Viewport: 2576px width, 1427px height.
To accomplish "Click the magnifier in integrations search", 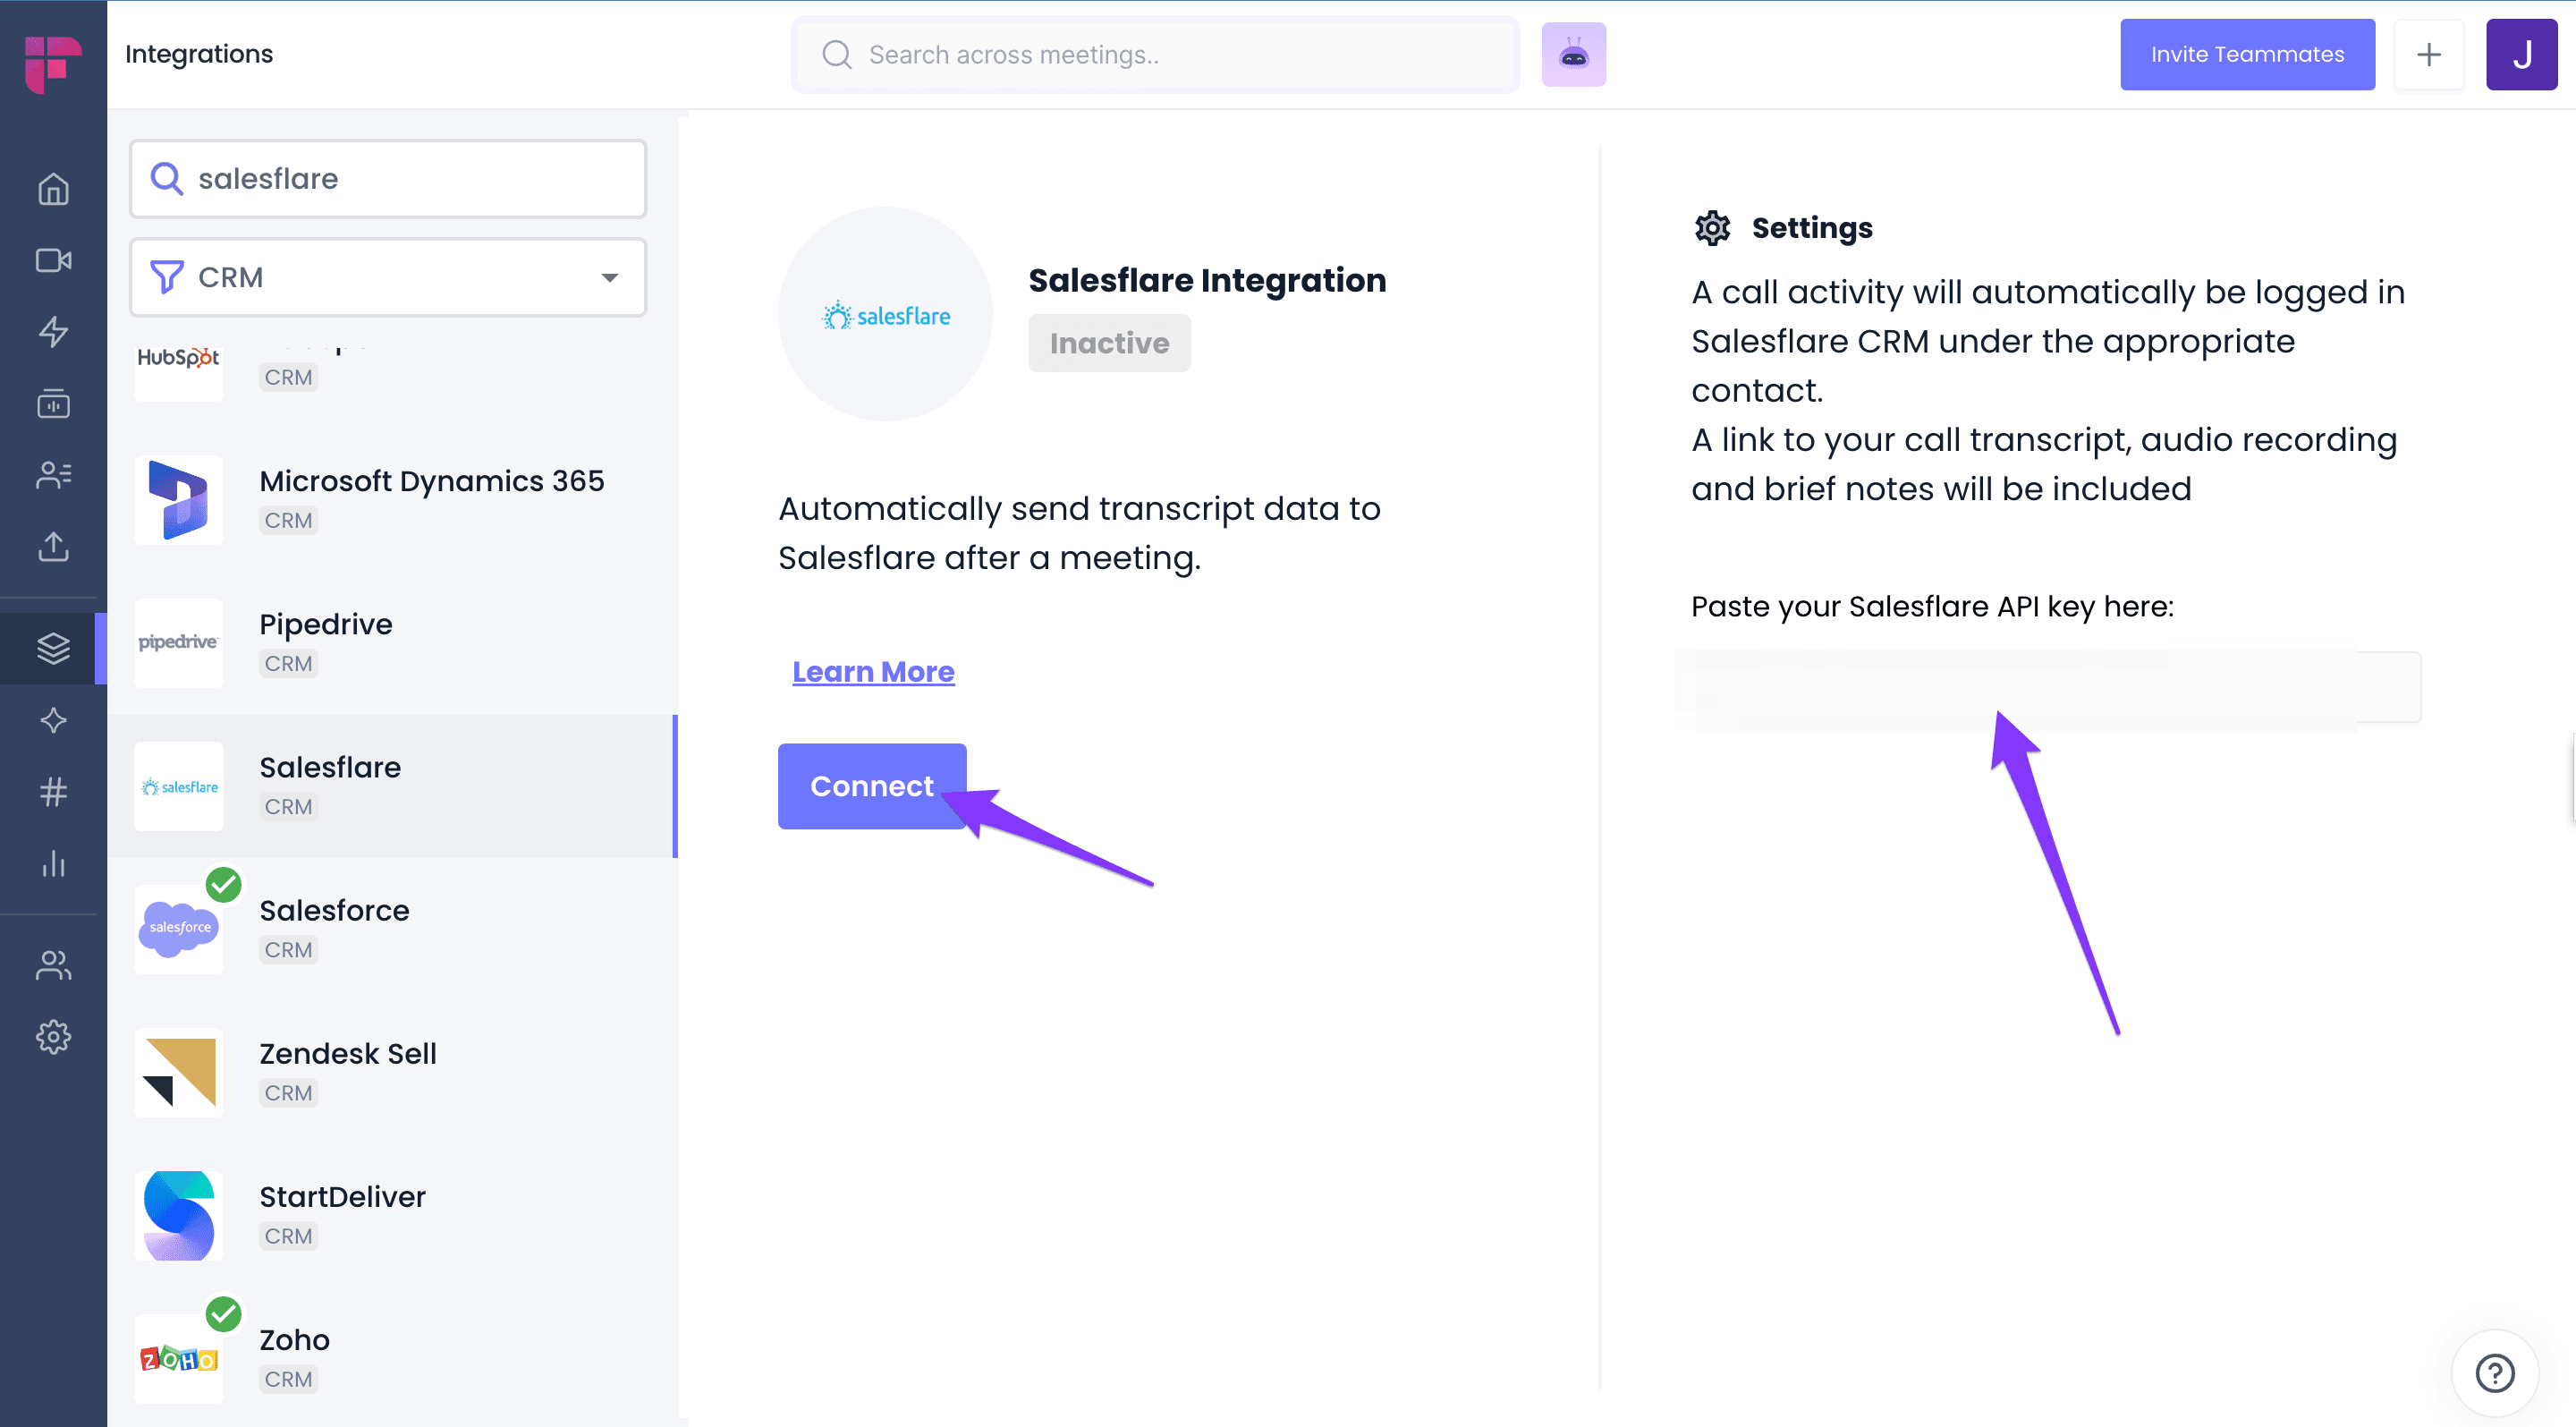I will point(166,178).
